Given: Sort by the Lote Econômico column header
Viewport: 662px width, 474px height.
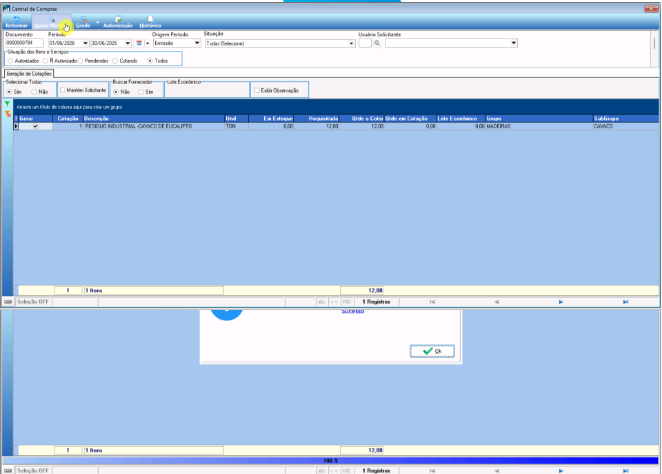Looking at the screenshot, I should point(461,119).
